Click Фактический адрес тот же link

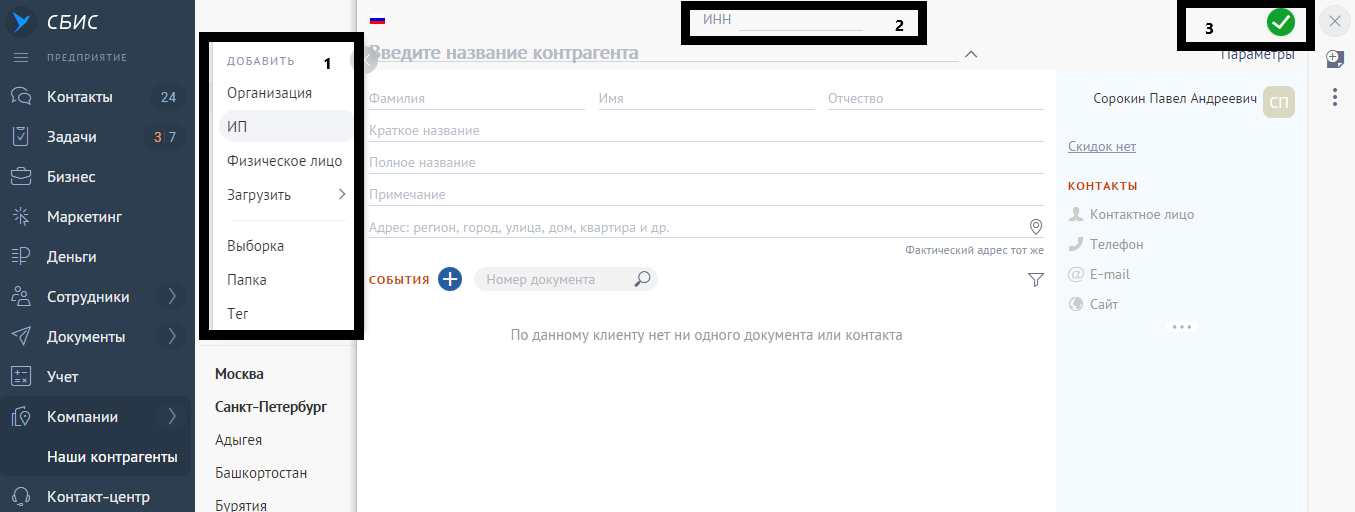(974, 250)
